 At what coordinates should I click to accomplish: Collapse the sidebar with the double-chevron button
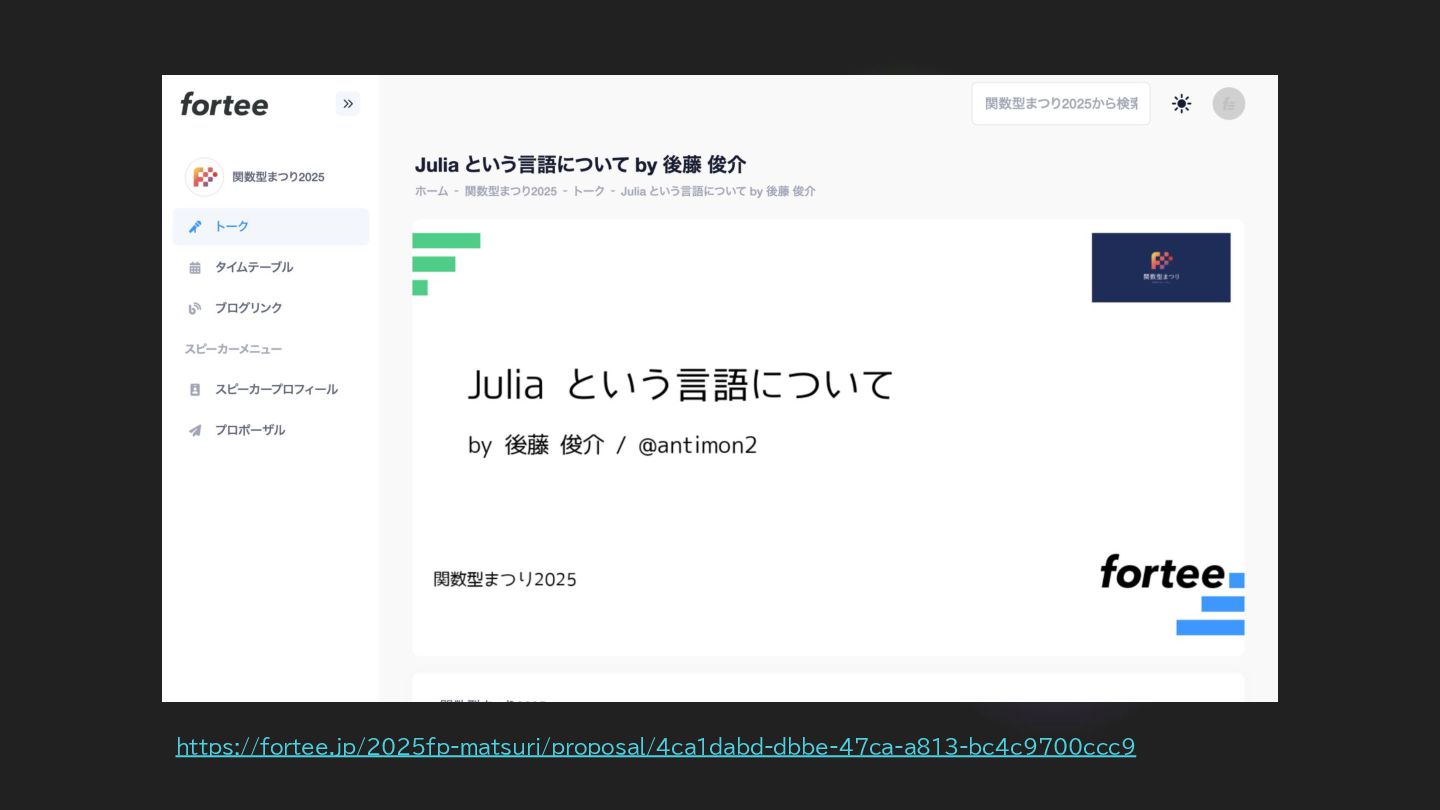[348, 104]
